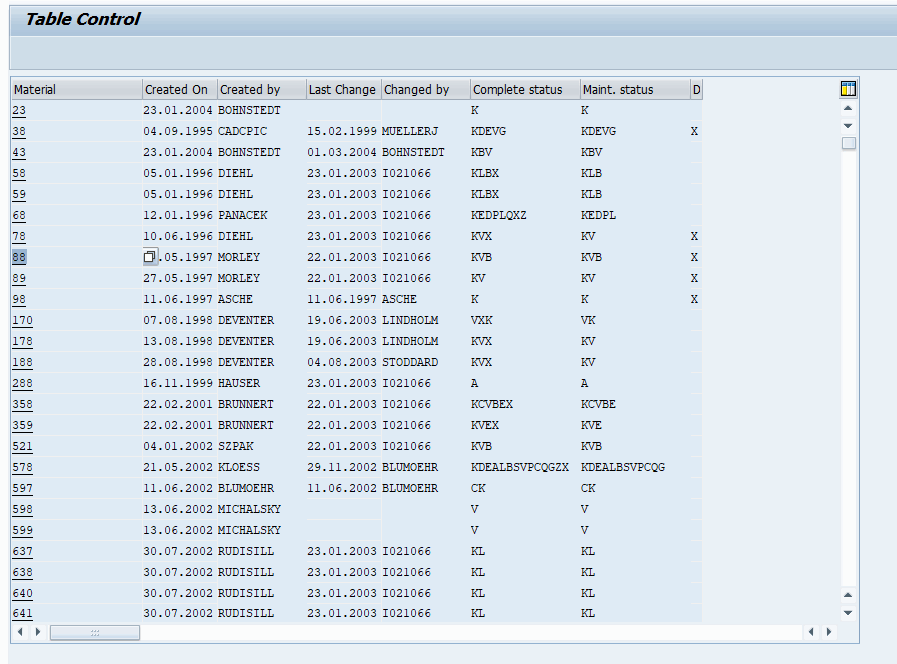Select the Changed by column header
897x664 pixels.
coord(426,89)
